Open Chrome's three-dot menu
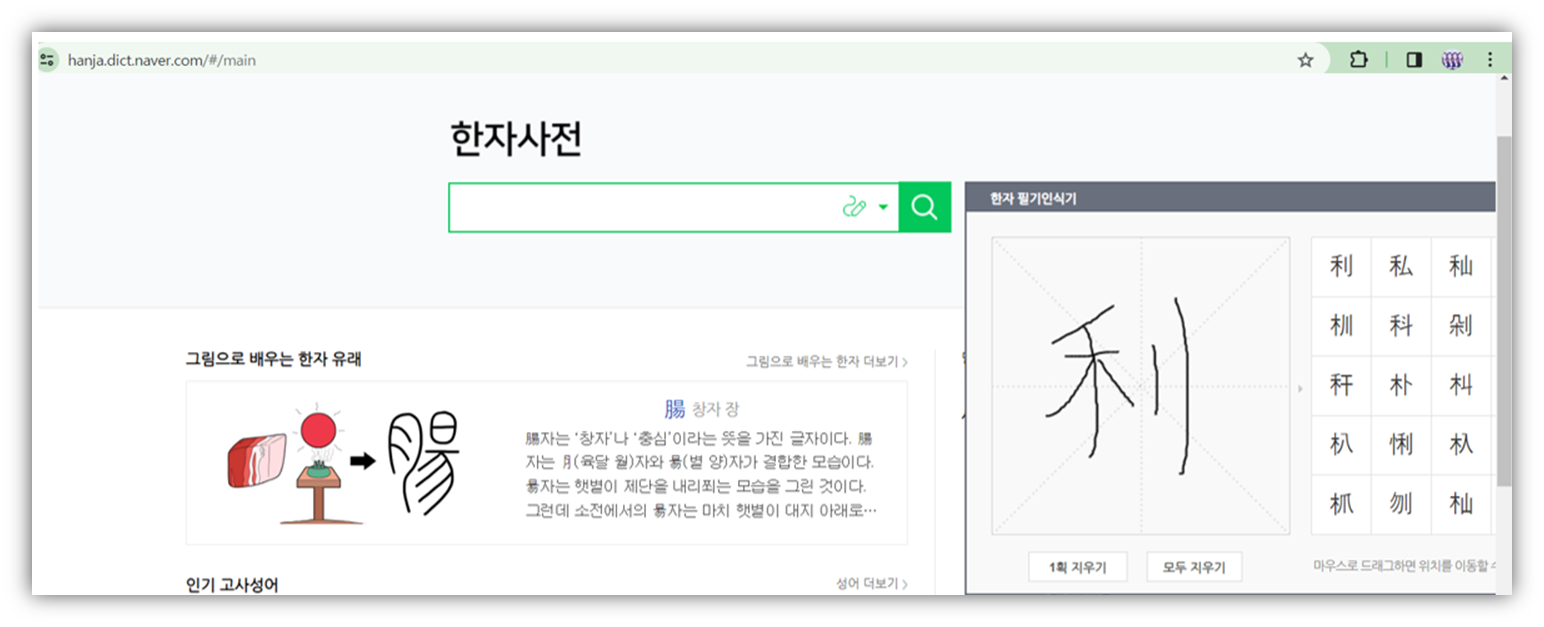The height and width of the screenshot is (627, 1544). 1490,60
